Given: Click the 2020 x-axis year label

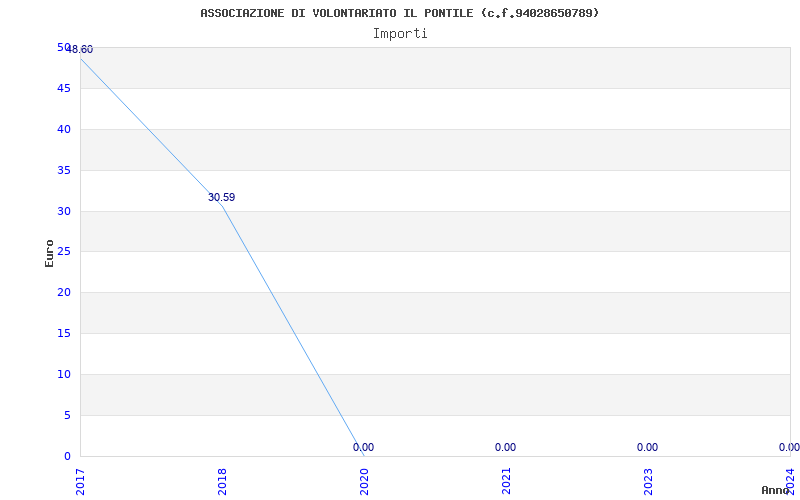Looking at the screenshot, I should pos(364,482).
